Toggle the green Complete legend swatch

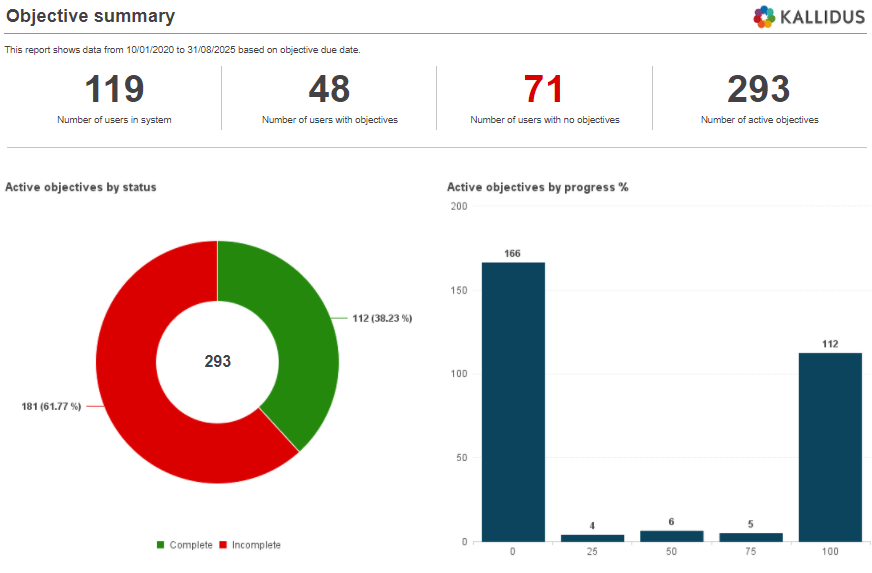(160, 545)
